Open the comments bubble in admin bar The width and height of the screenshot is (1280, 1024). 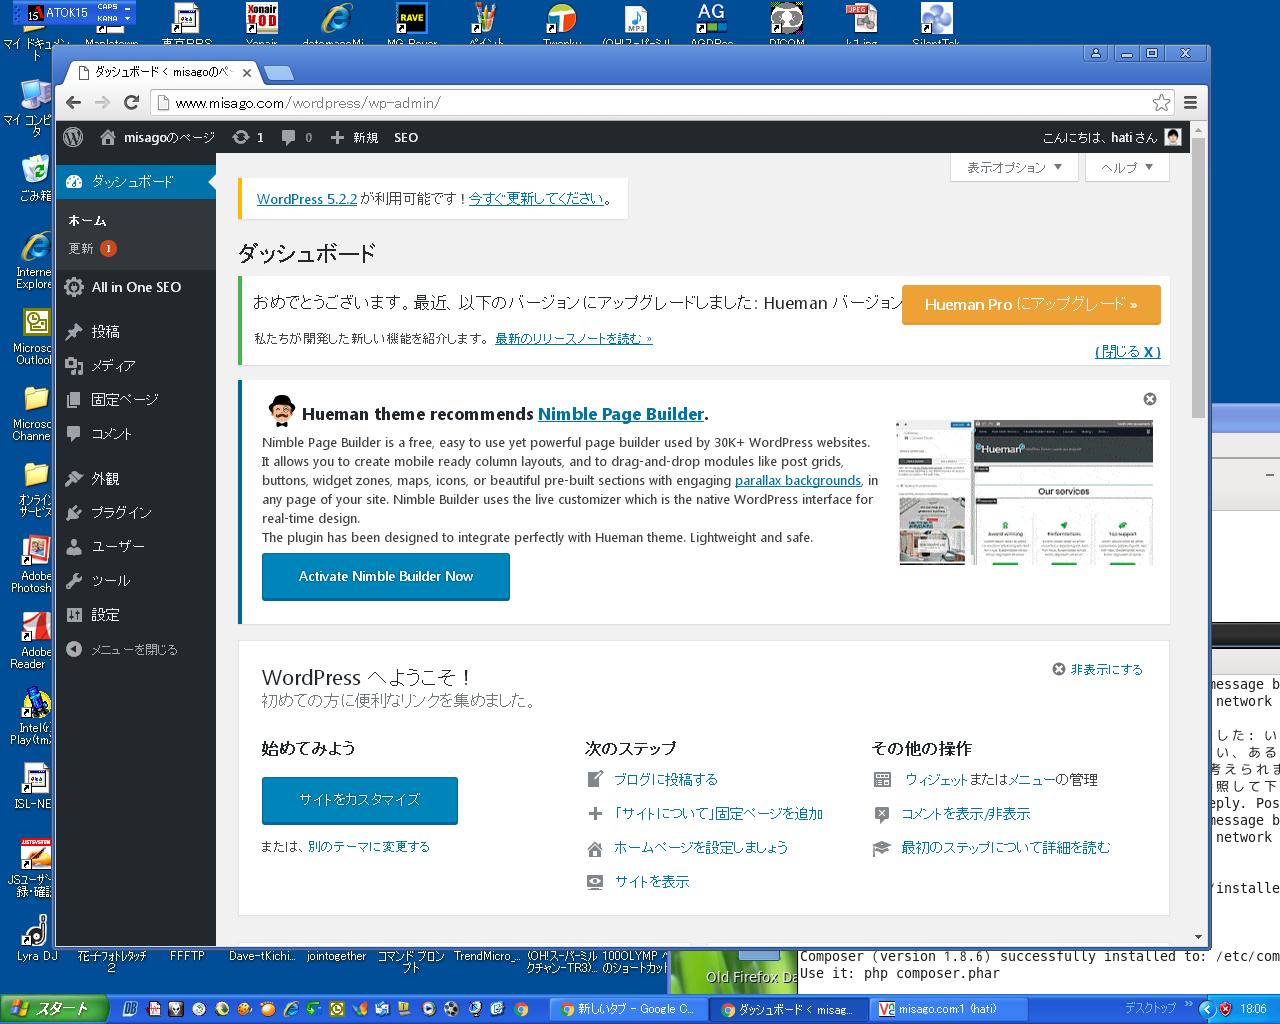point(297,138)
